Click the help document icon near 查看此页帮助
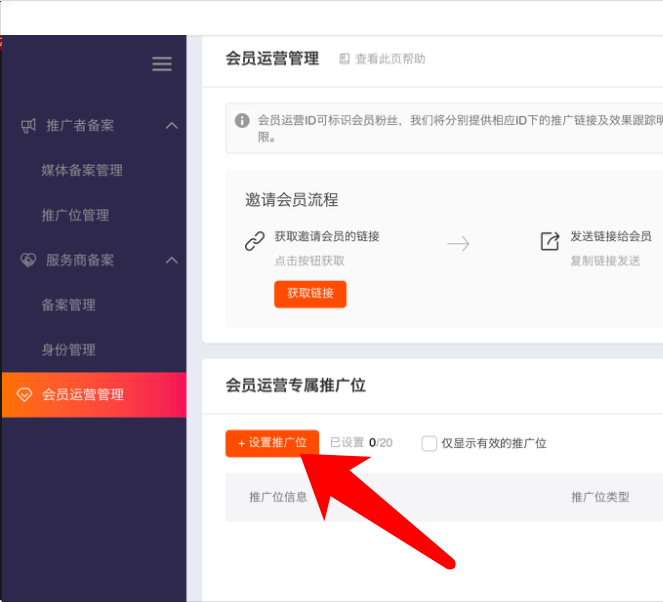Image resolution: width=663 pixels, height=602 pixels. point(344,59)
